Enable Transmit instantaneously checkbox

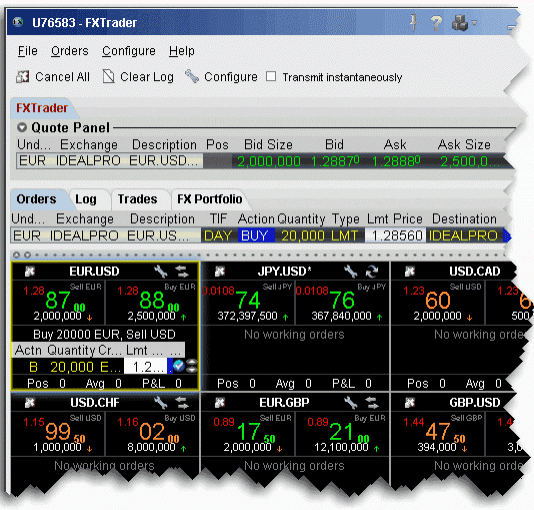(271, 76)
